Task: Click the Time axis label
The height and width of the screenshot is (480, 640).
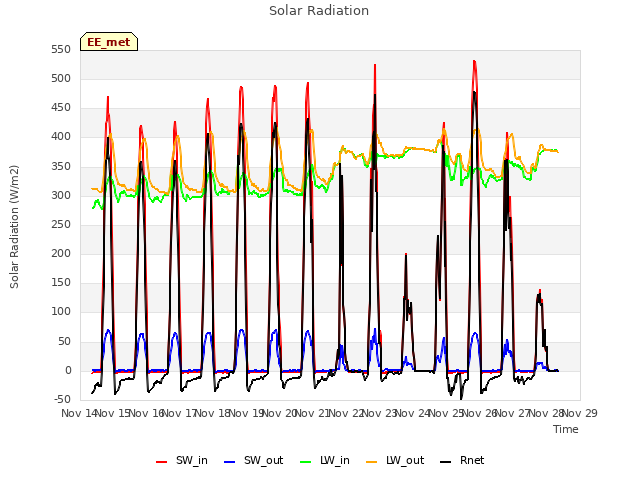Action: (x=566, y=429)
